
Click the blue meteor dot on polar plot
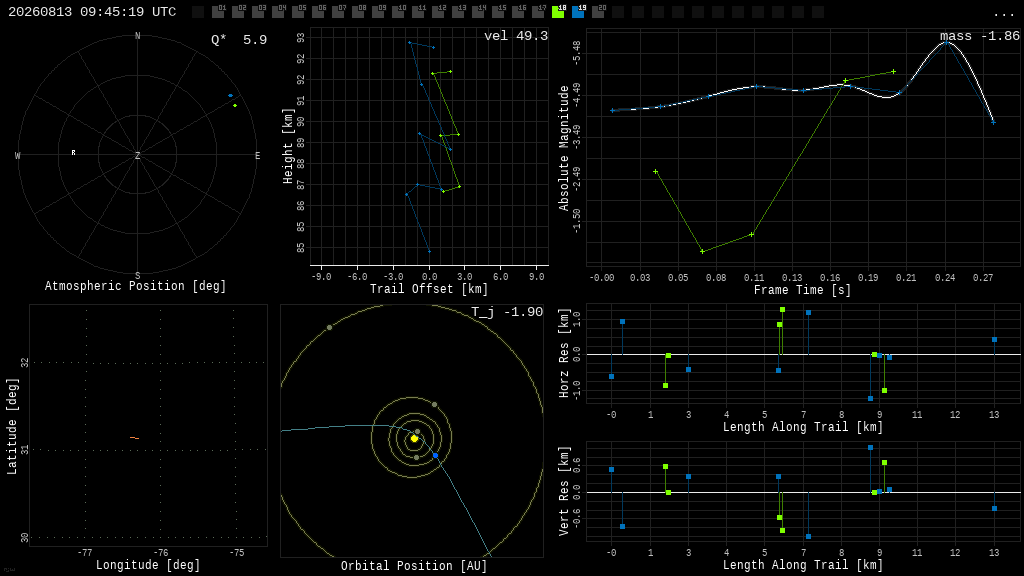point(231,95)
